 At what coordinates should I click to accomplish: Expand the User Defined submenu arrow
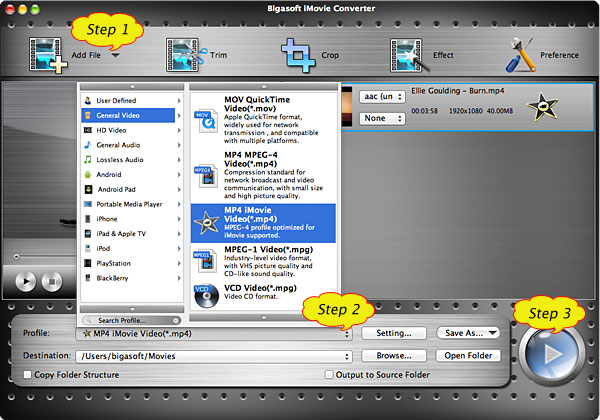coord(179,101)
